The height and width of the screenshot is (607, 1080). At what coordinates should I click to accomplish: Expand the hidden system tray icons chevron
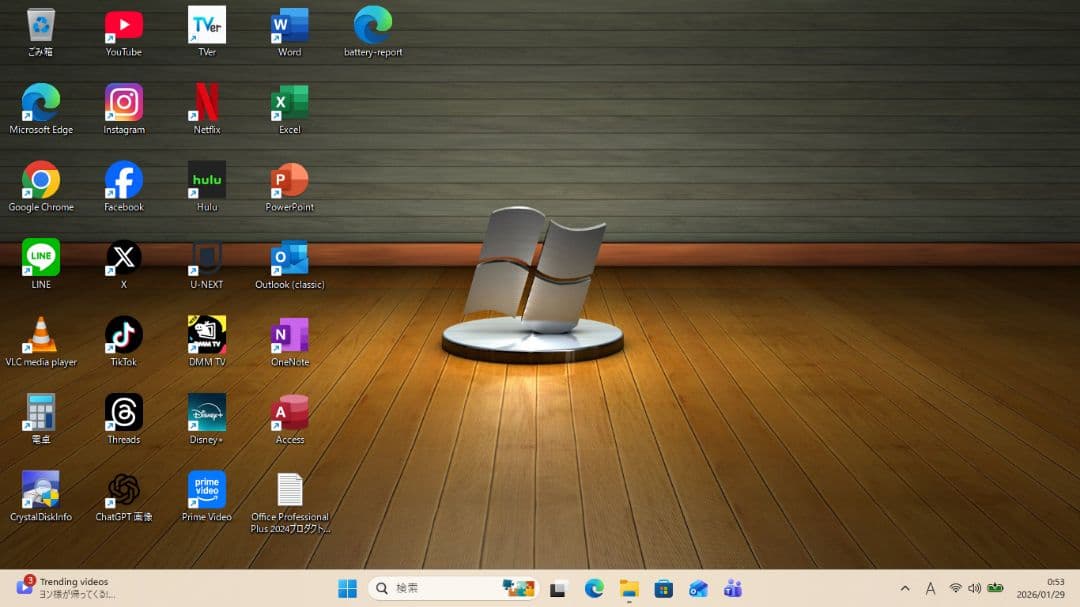pyautogui.click(x=905, y=589)
